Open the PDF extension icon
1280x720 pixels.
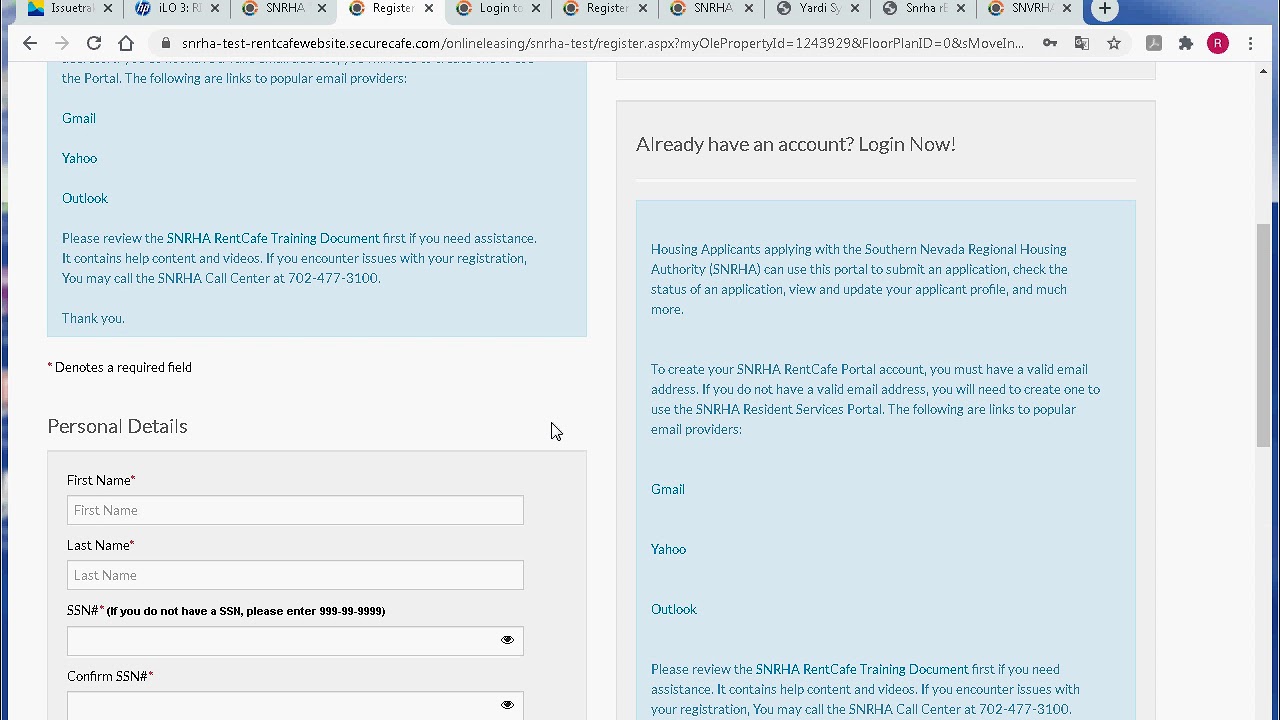1154,43
